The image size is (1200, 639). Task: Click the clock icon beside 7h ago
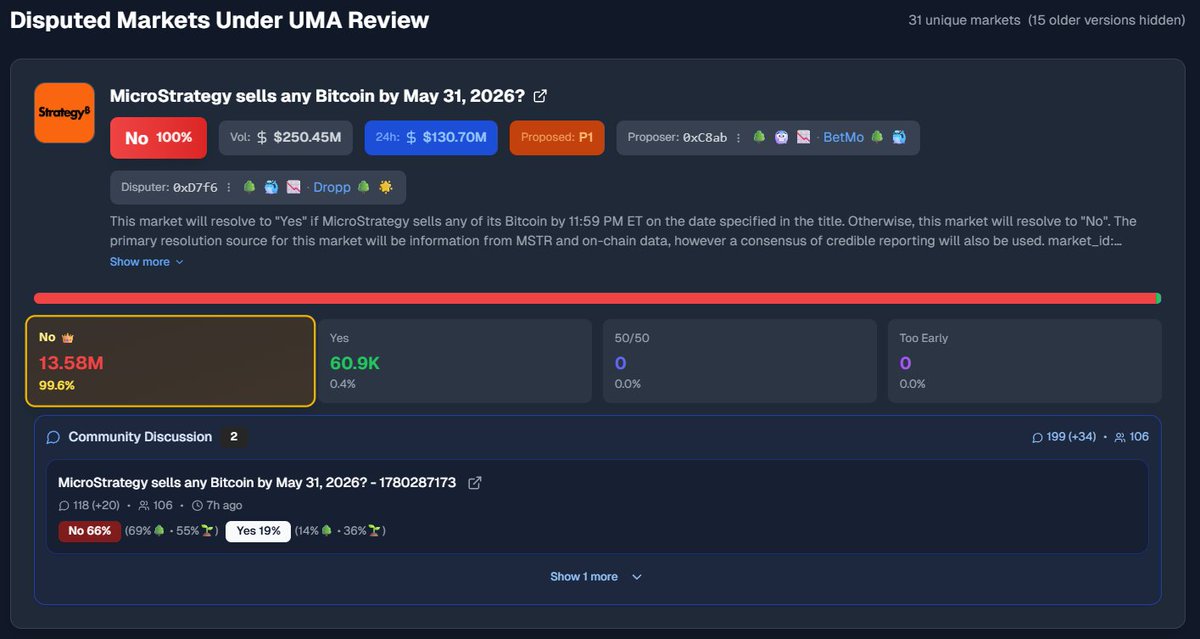click(x=197, y=505)
